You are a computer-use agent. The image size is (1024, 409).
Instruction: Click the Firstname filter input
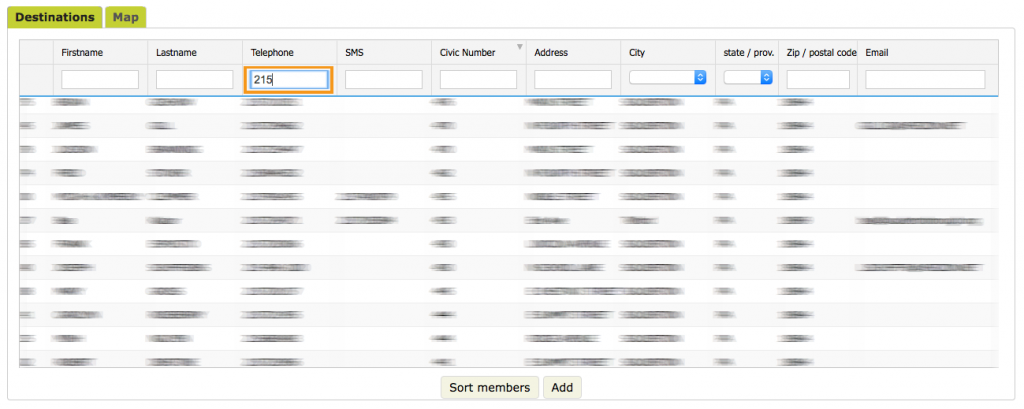(x=100, y=80)
